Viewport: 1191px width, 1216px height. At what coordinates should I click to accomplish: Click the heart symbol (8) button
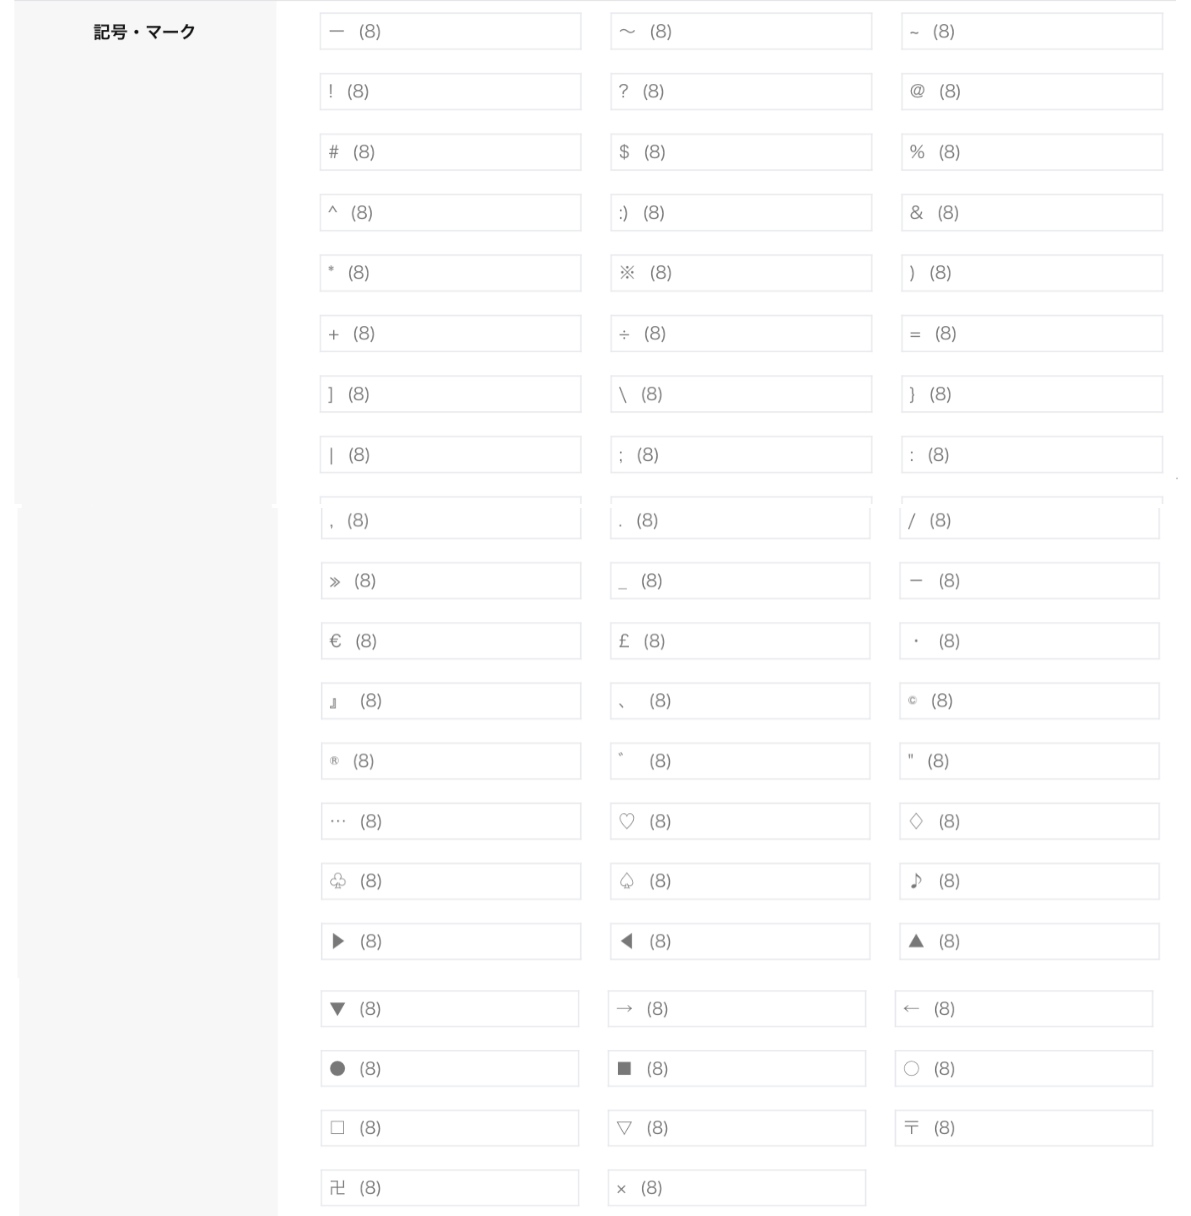740,821
